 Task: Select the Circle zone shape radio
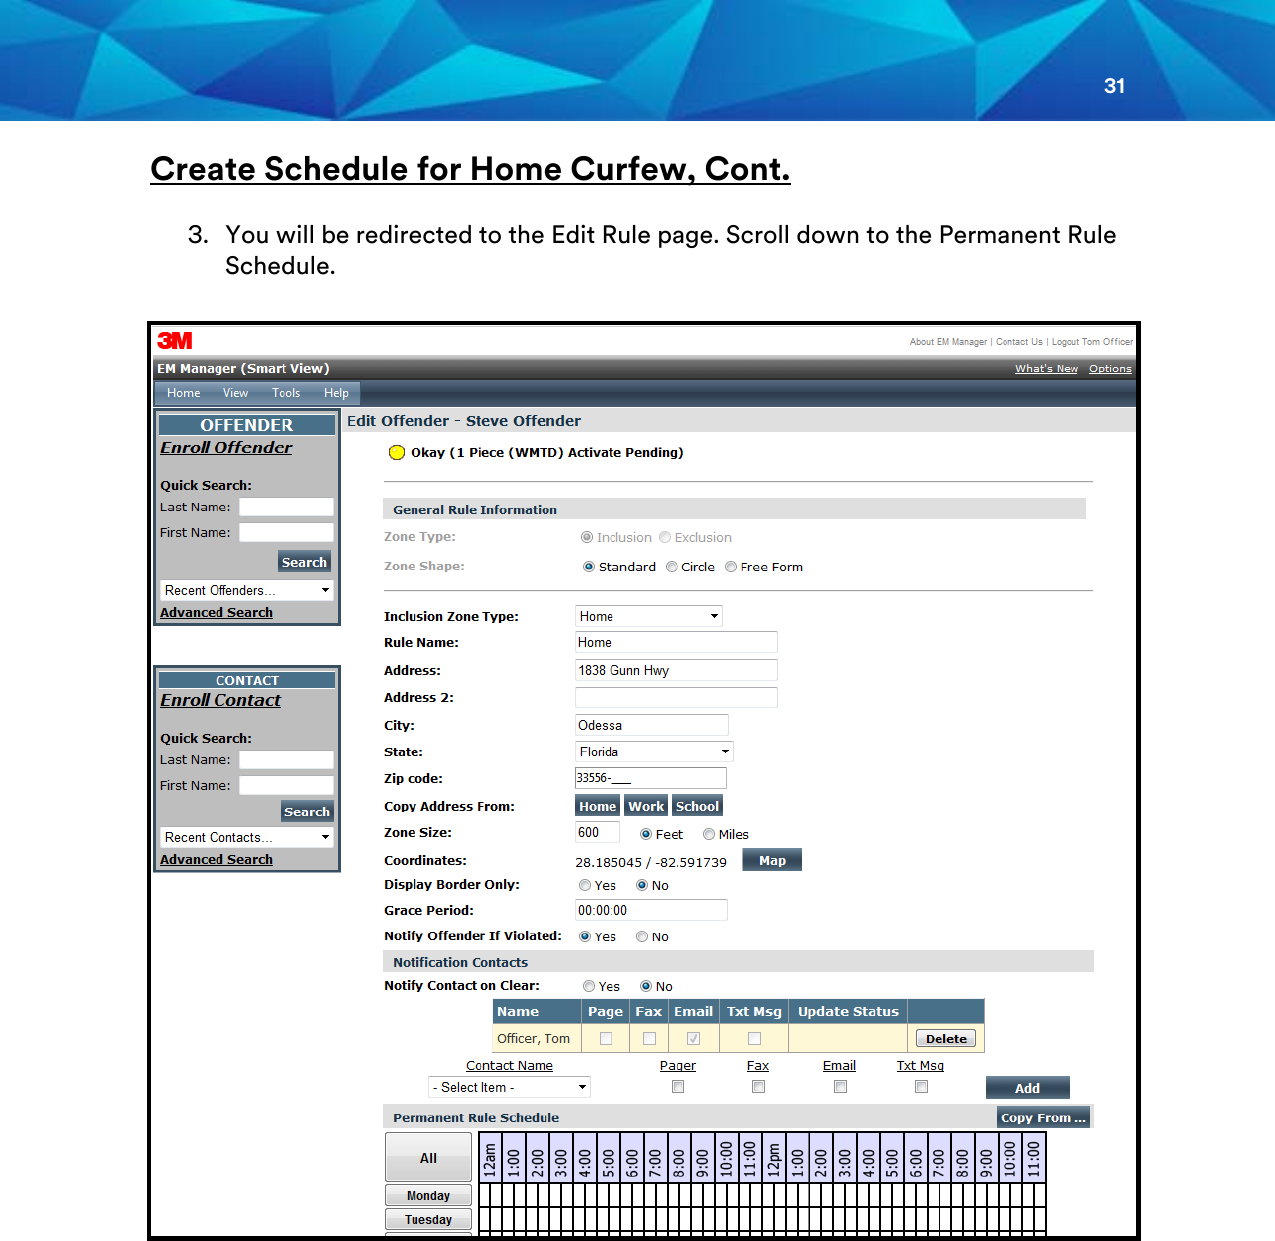tap(672, 567)
